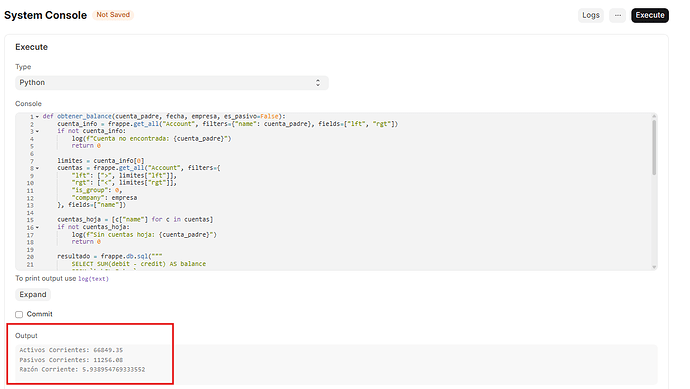Collapse the fold arrow on line 8
This screenshot has height=389, width=690.
(x=37, y=168)
